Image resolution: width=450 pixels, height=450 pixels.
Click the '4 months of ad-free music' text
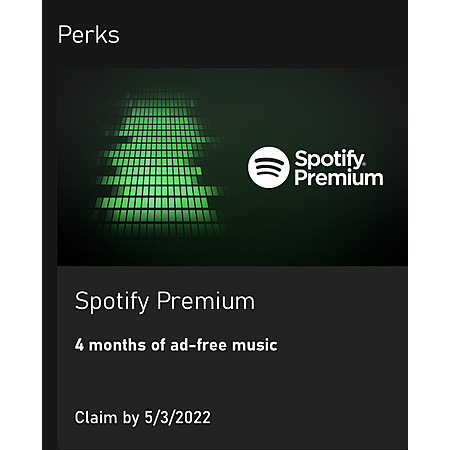pyautogui.click(x=176, y=345)
